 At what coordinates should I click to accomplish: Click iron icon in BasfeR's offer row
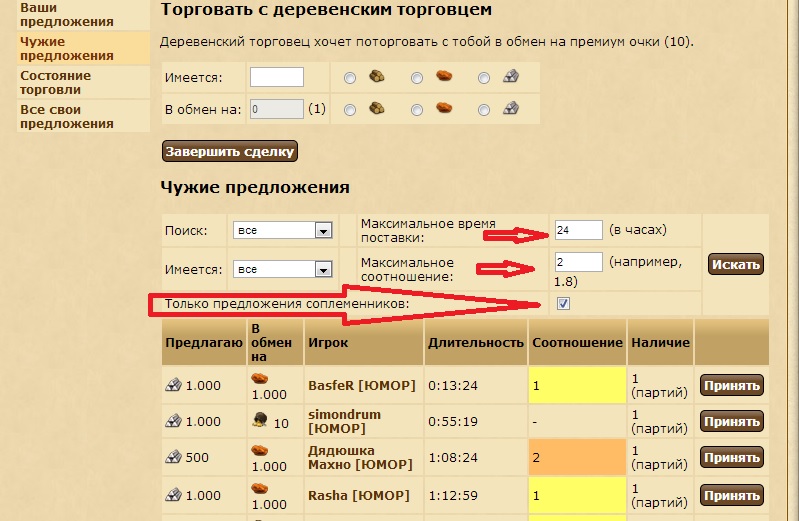coord(173,384)
